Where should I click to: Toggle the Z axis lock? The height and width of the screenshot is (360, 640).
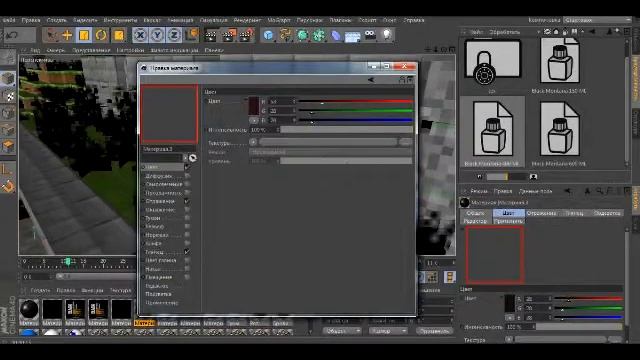[174, 36]
